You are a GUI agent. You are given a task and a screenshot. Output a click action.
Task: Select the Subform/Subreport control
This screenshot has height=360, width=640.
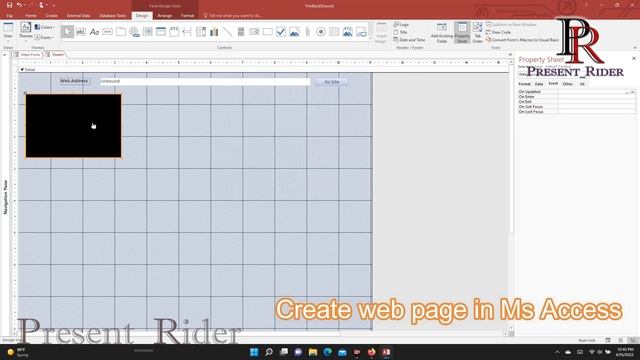[334, 32]
